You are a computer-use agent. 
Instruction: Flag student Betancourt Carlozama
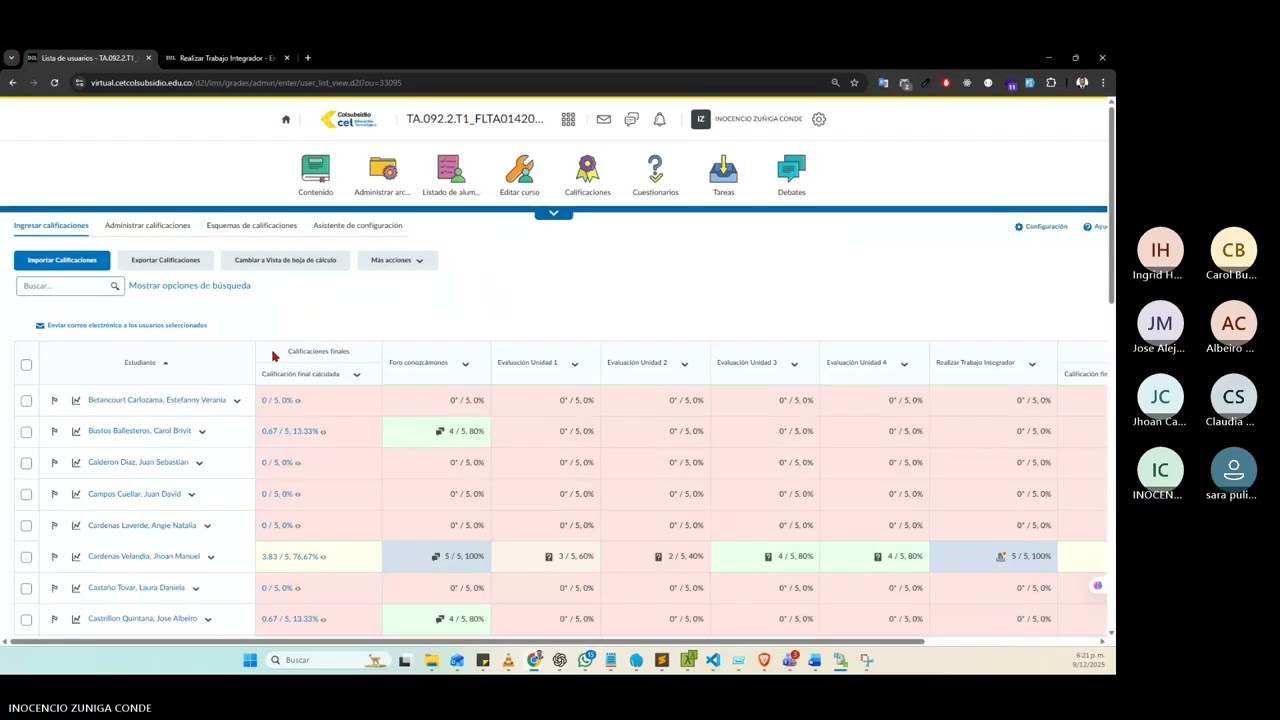tap(54, 400)
